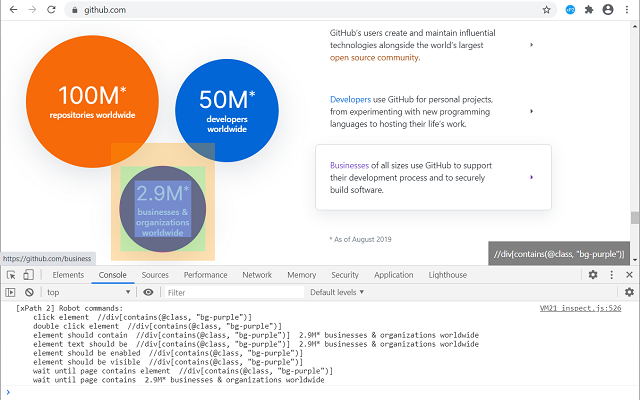Screen dimensions: 640x400
Task: Click the 'Businesses' link
Action: 349,166
